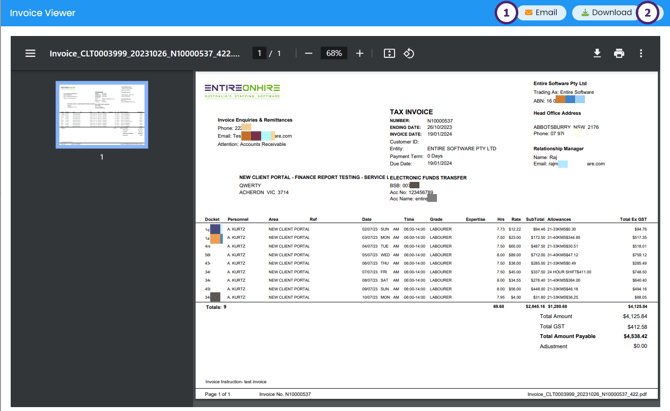Click the Email button in the header
The width and height of the screenshot is (670, 411).
(x=541, y=12)
